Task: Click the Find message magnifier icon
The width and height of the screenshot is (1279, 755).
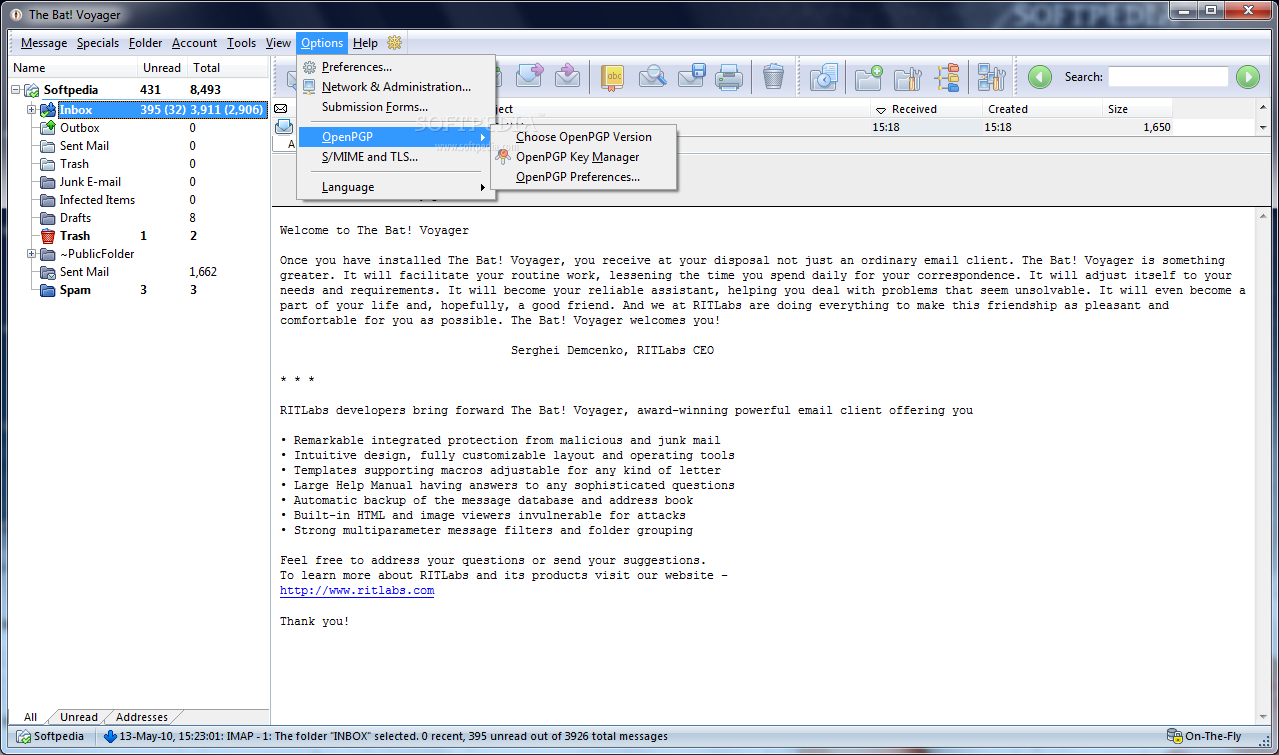Action: pyautogui.click(x=652, y=76)
